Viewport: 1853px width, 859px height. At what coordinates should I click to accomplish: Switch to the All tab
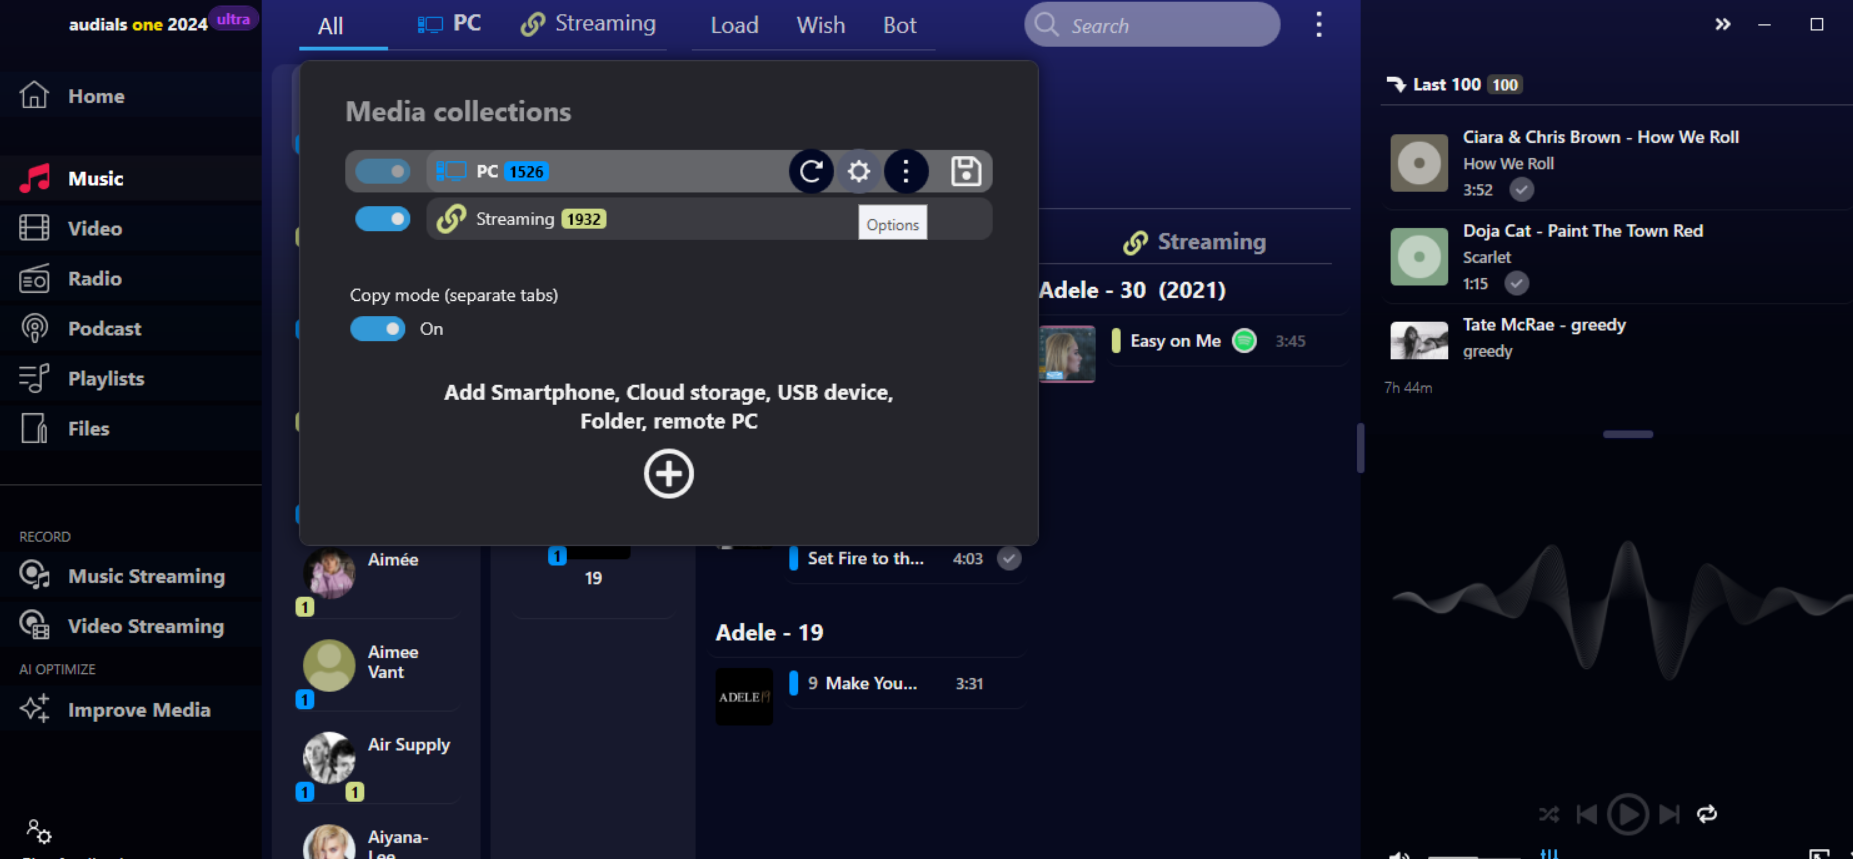[331, 26]
